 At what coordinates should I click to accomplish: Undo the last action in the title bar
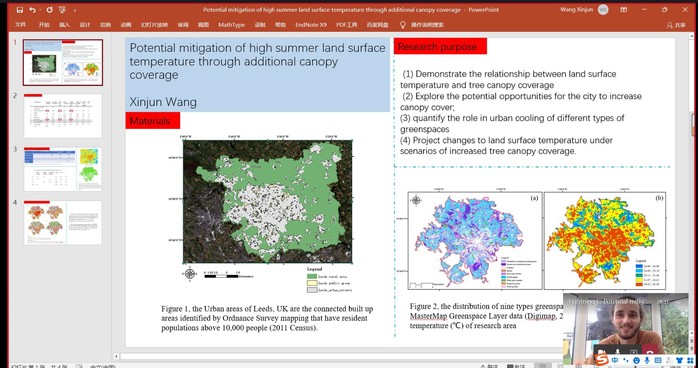pos(32,10)
